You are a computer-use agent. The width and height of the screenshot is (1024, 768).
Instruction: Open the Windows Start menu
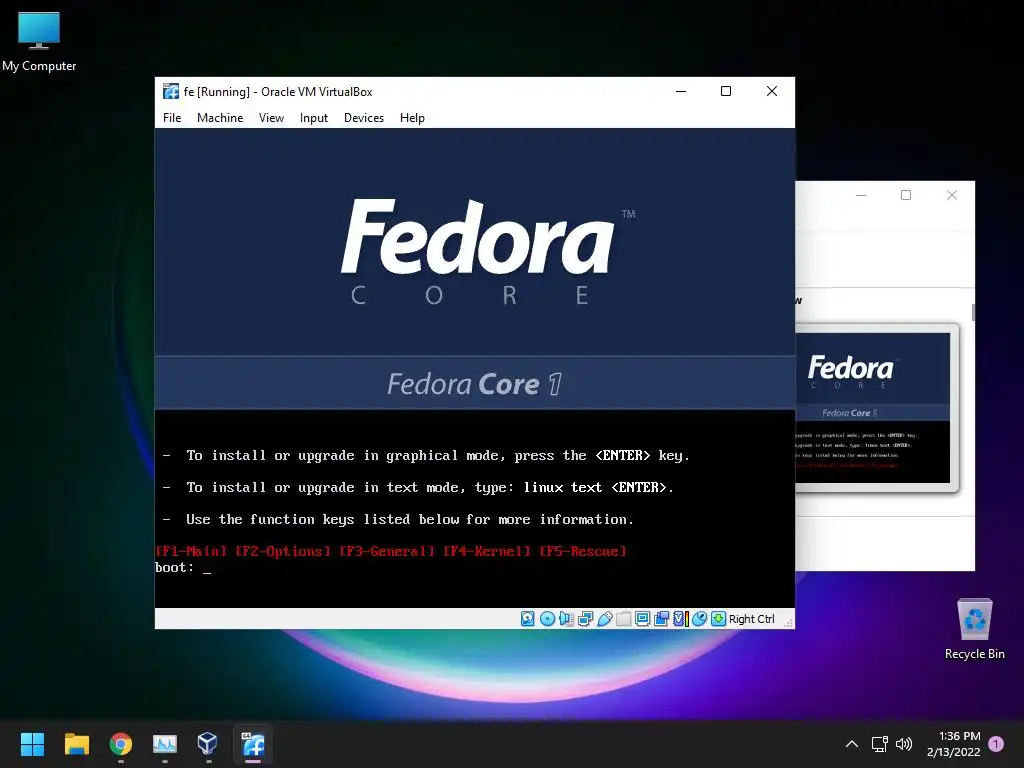pos(32,744)
